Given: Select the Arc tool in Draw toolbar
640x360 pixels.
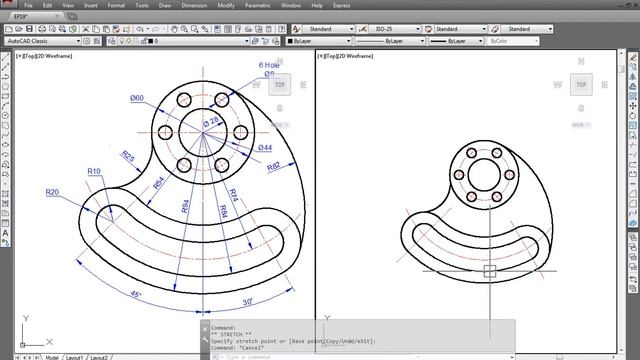Looking at the screenshot, I should coord(5,106).
